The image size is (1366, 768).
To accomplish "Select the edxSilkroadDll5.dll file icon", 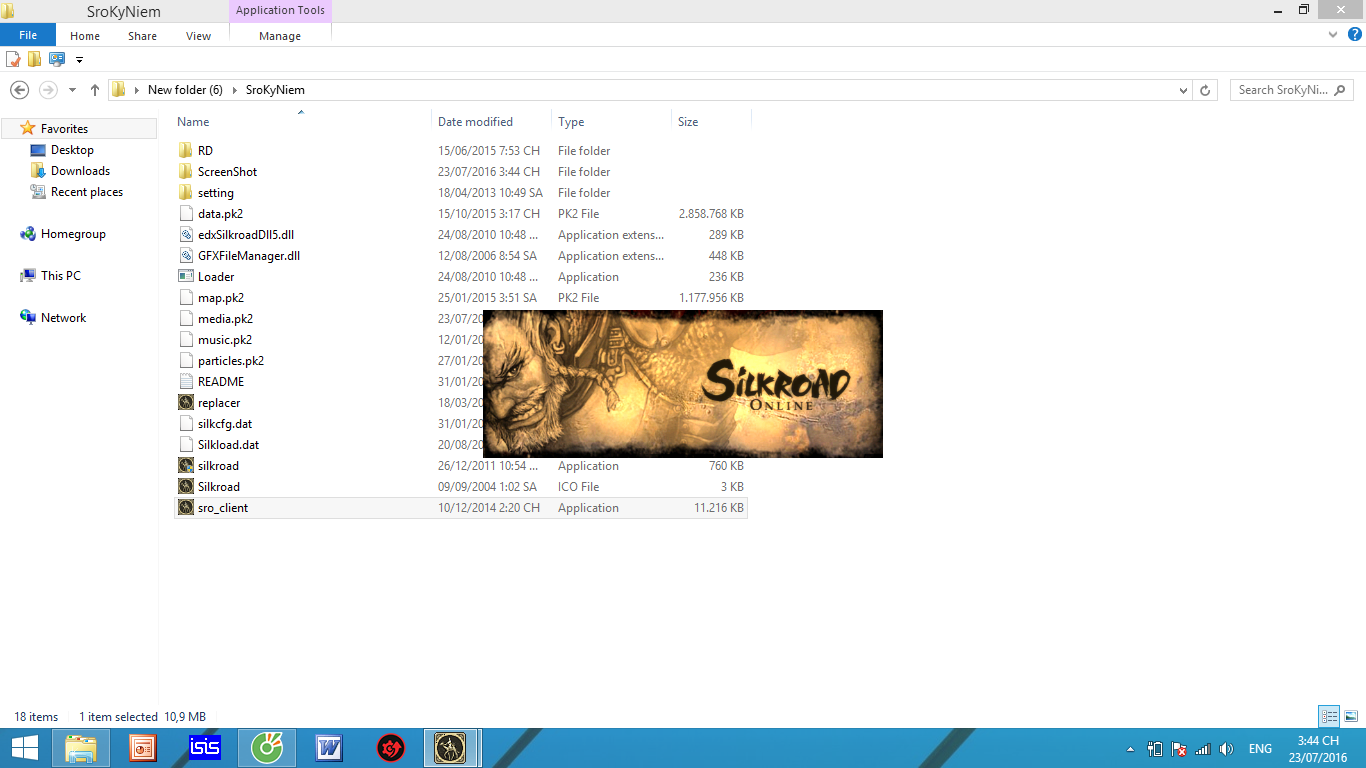I will click(x=185, y=234).
